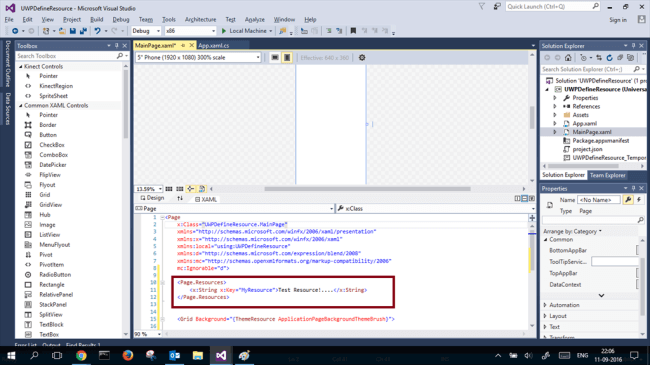Click the Solution Explorer Home icon

click(x=568, y=58)
